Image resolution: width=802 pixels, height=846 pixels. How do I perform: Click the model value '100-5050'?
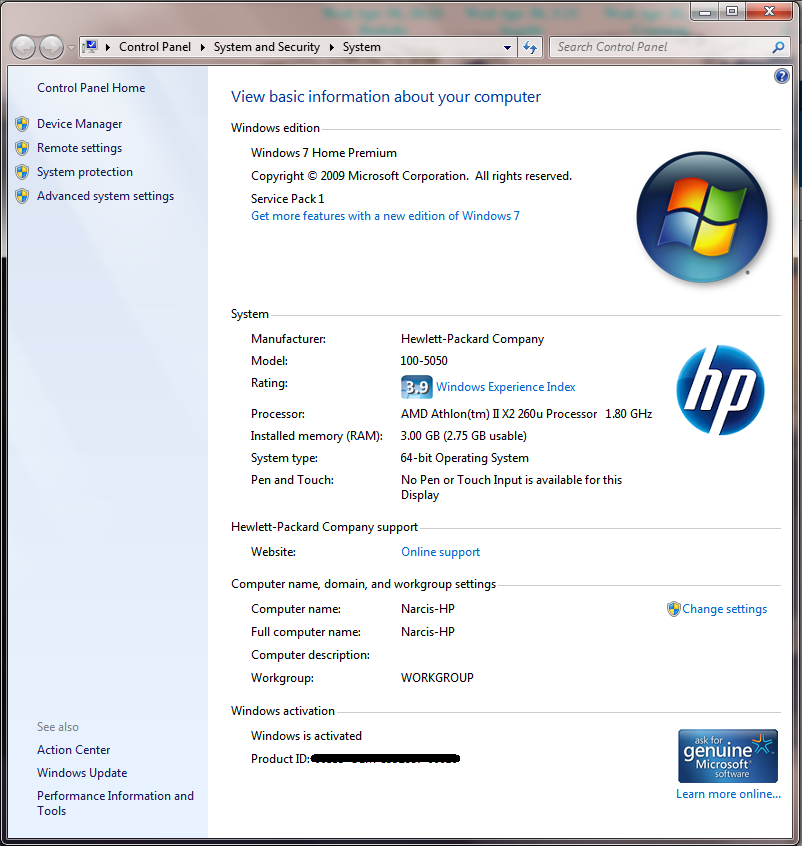pyautogui.click(x=424, y=361)
